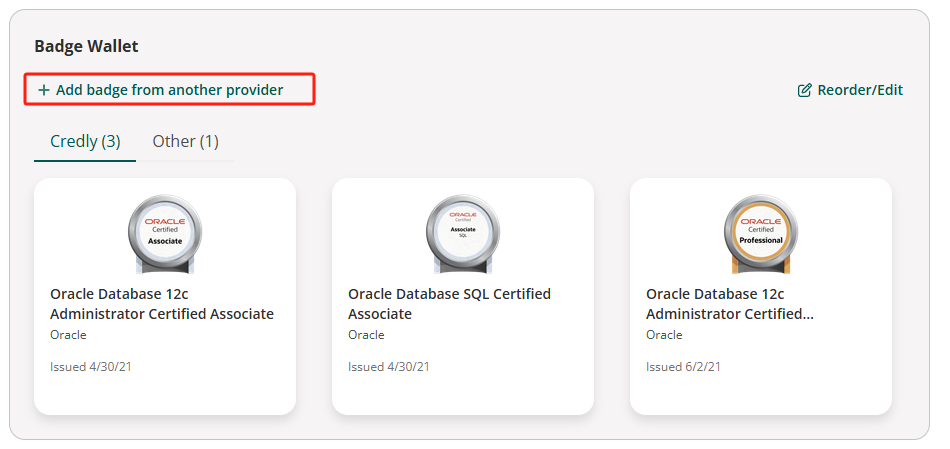Click Oracle issuer under 12c Administrator Certified Associate
The height and width of the screenshot is (449, 950).
[x=68, y=334]
